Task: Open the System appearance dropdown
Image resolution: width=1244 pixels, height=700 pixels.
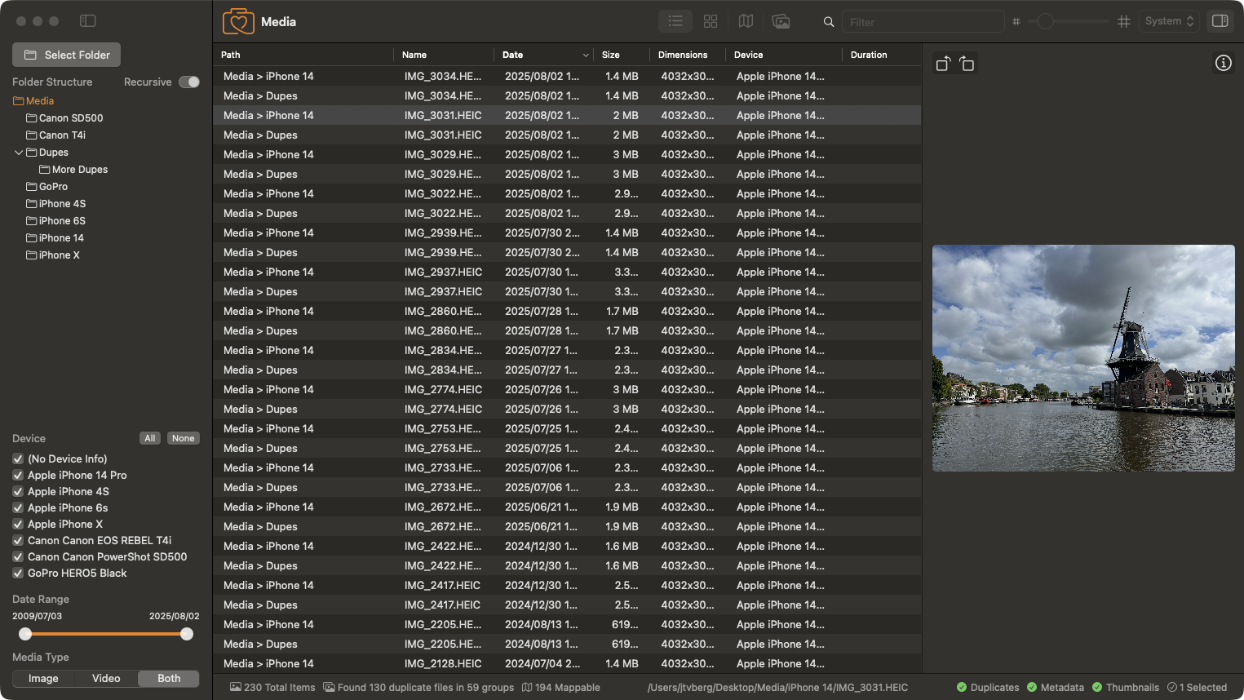Action: click(x=1169, y=20)
